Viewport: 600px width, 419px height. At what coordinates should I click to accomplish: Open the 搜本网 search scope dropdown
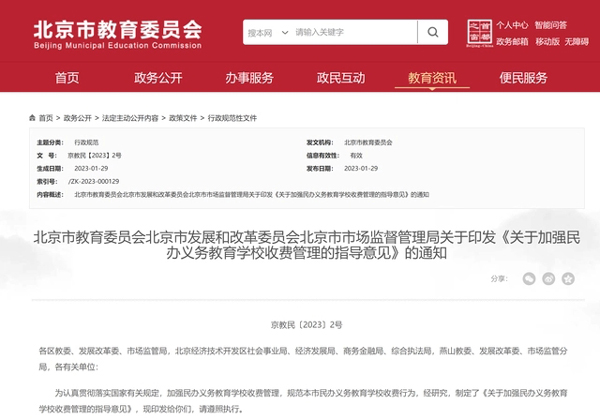click(x=267, y=33)
